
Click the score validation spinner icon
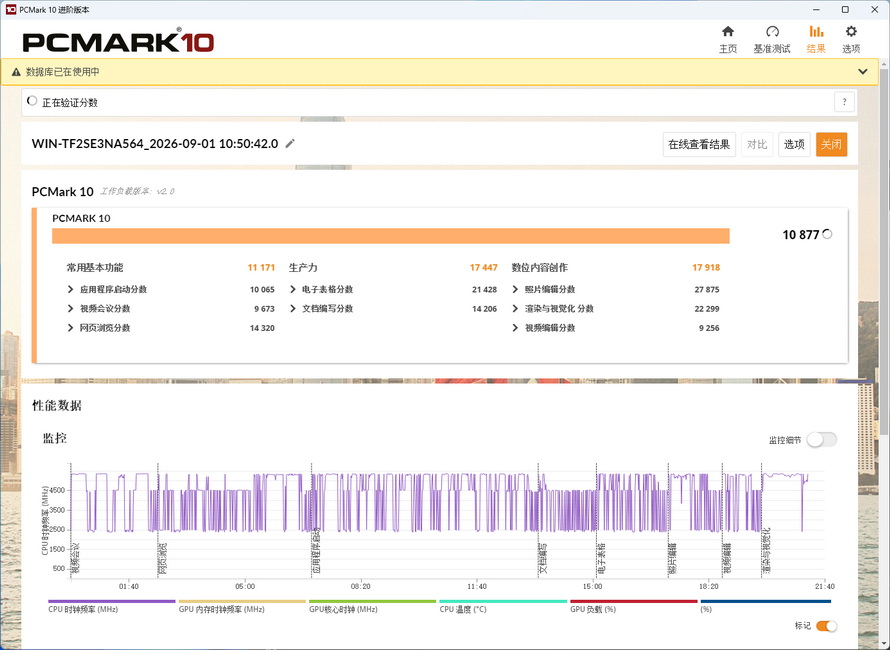coord(32,101)
